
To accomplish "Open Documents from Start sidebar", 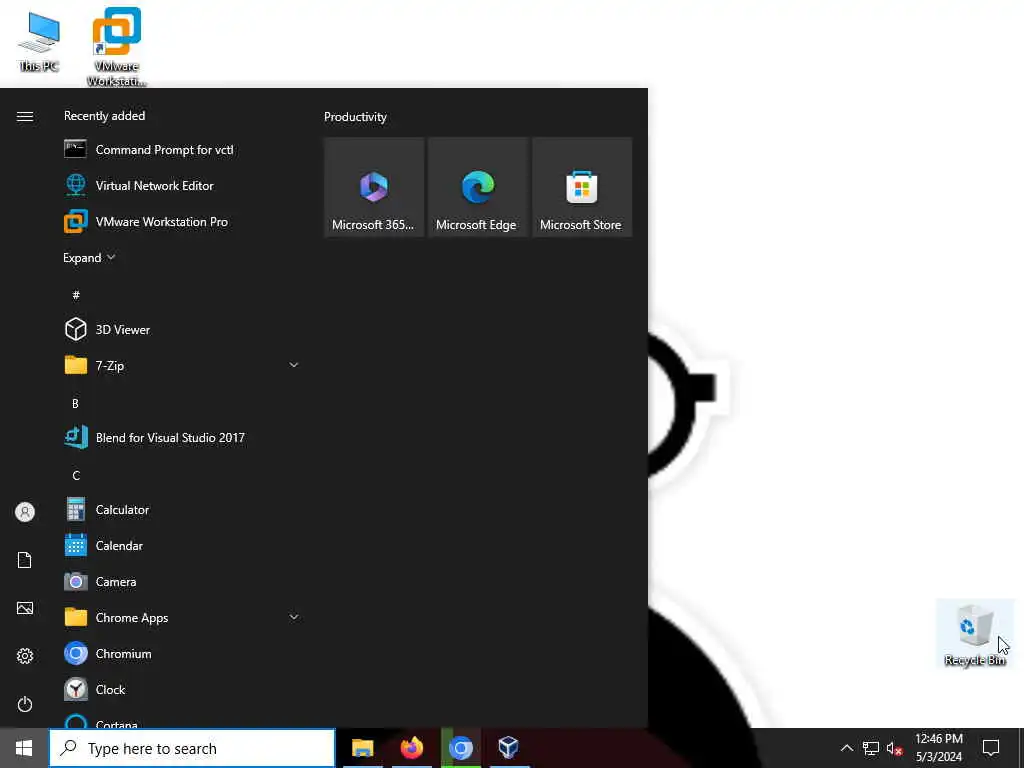I will 25,560.
